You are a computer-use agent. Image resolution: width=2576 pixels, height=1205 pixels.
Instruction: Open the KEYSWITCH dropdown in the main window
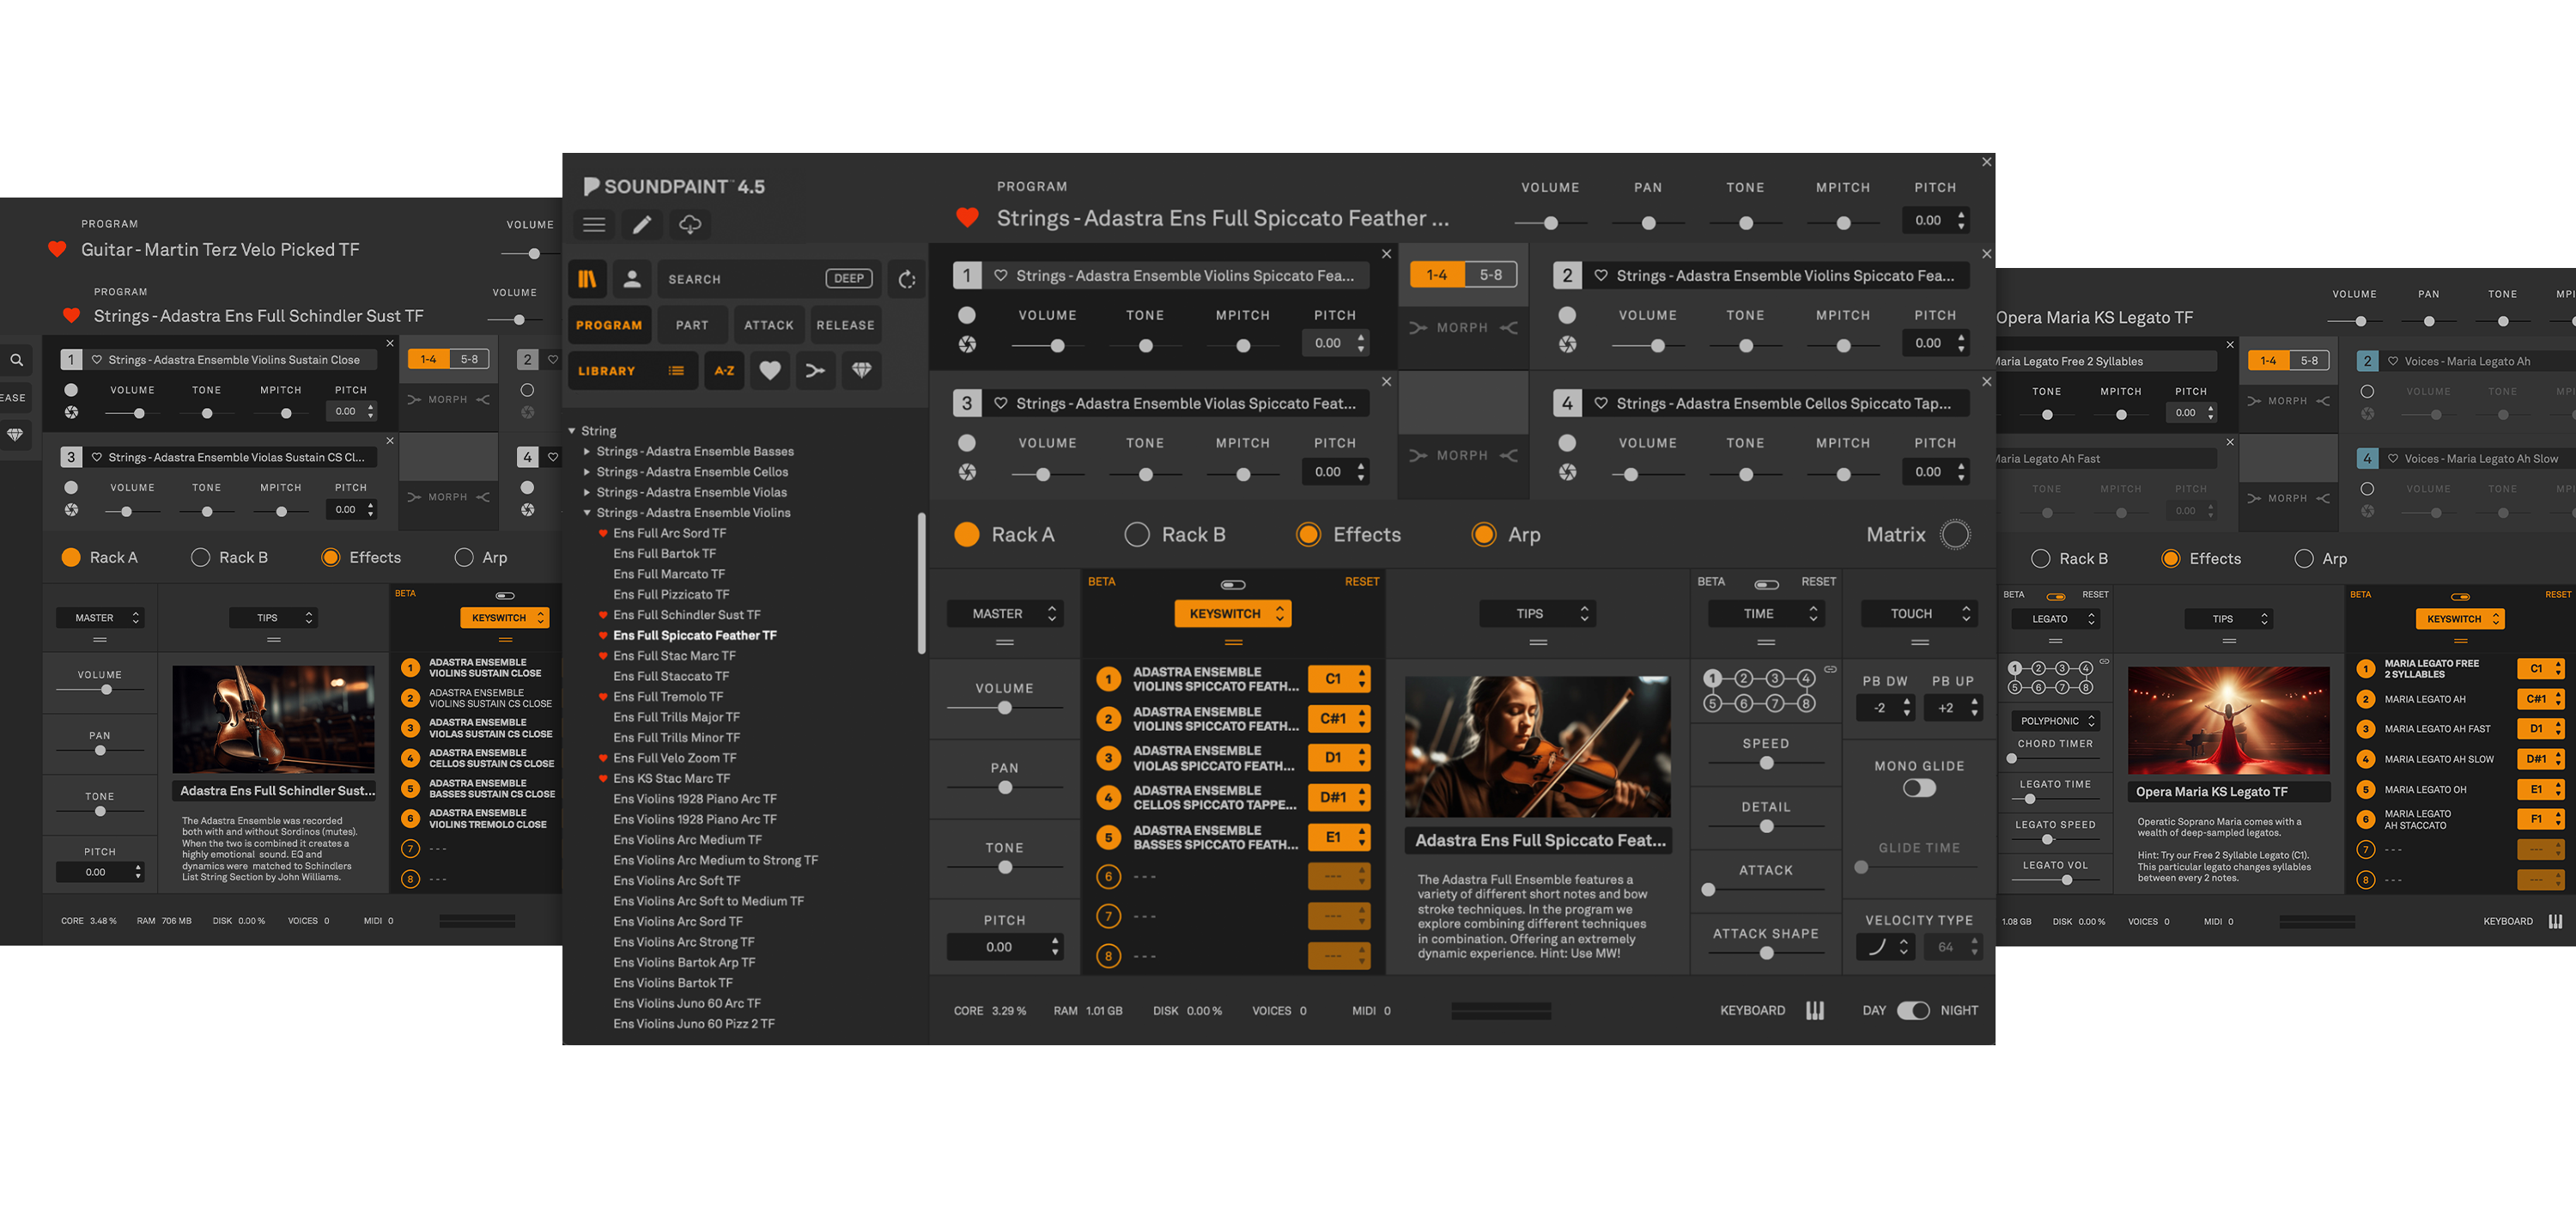[1233, 614]
